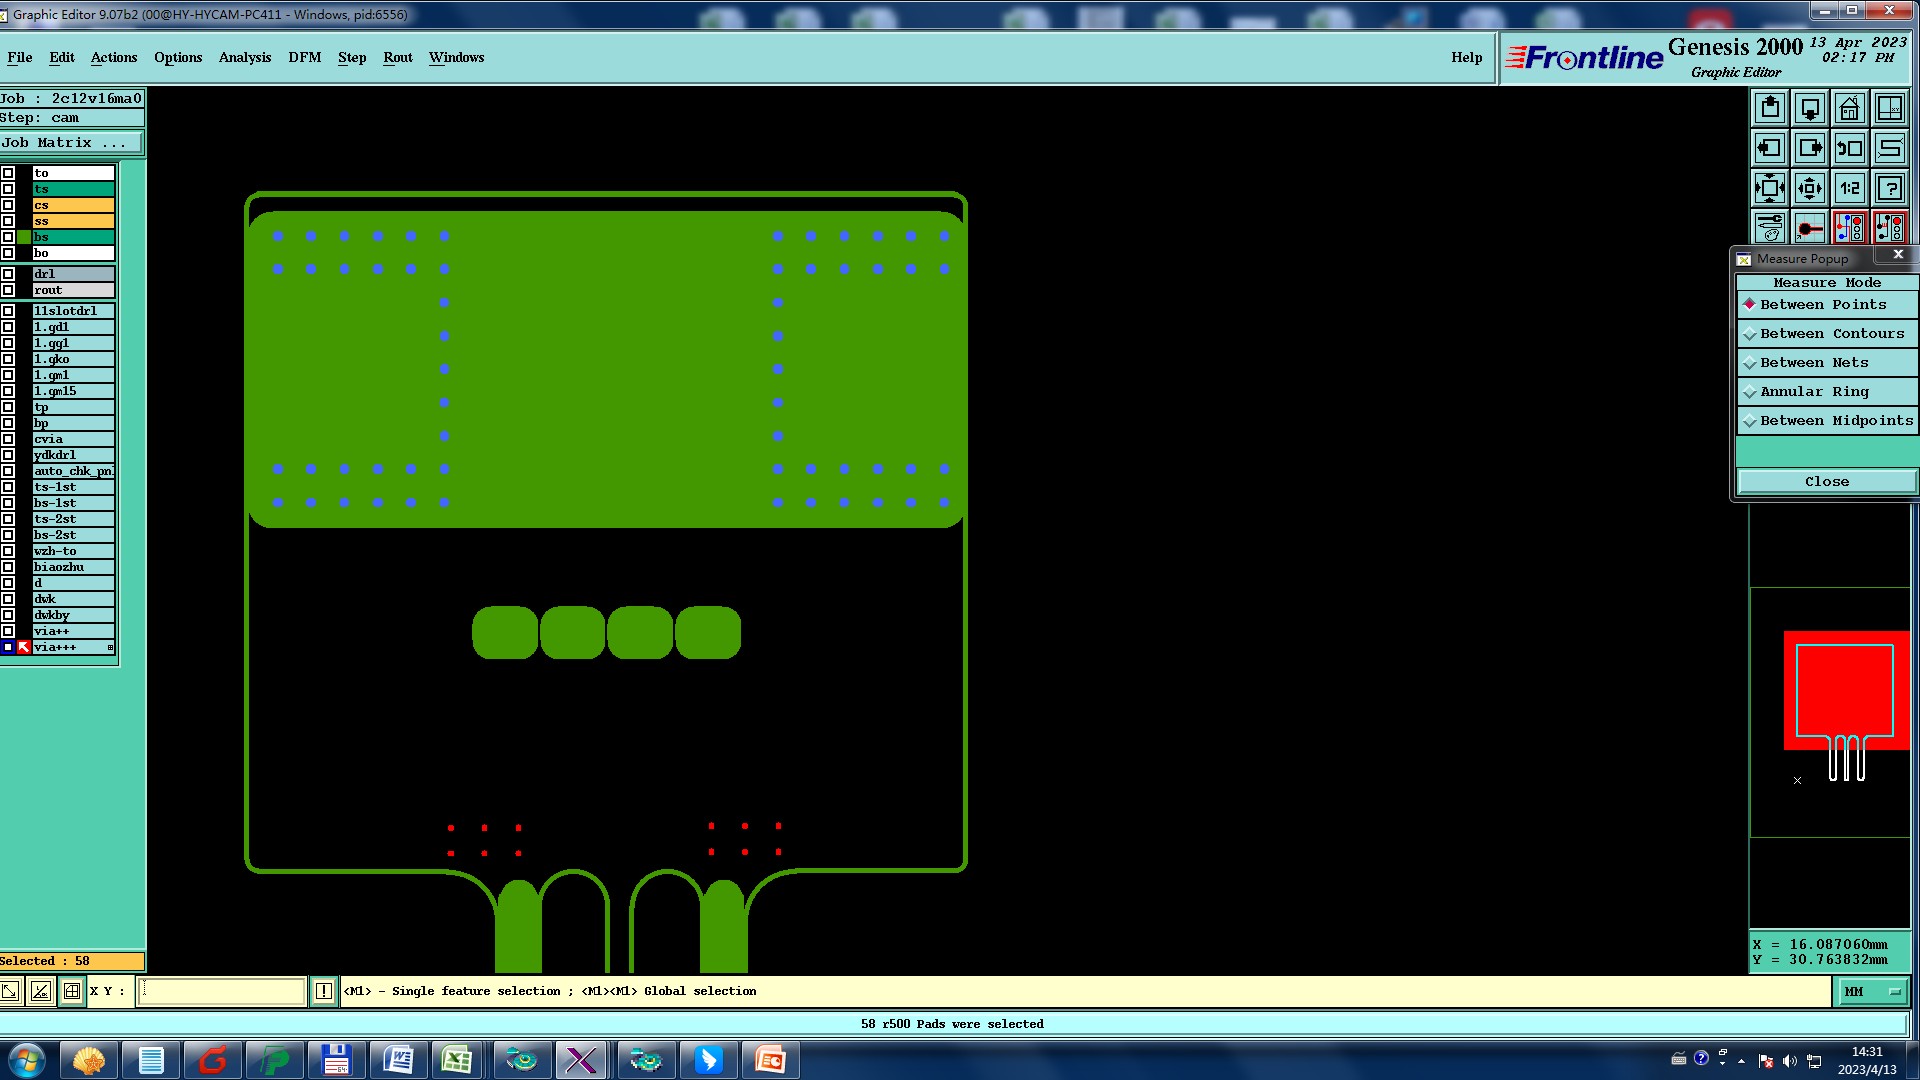Image resolution: width=1920 pixels, height=1080 pixels.
Task: Open the DFM menu
Action: 304,57
